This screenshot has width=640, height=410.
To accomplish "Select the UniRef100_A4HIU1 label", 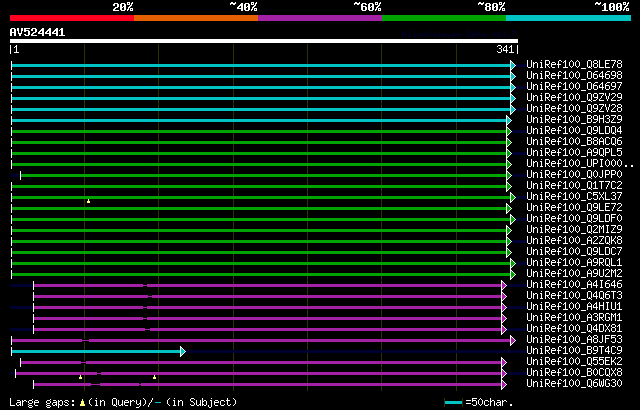I will pos(574,307).
